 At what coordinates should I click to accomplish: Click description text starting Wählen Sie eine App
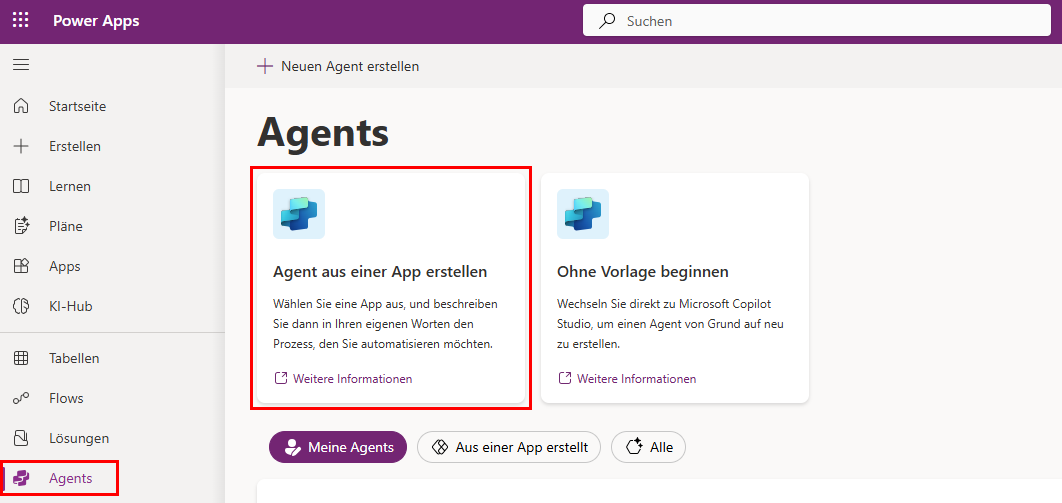(385, 324)
